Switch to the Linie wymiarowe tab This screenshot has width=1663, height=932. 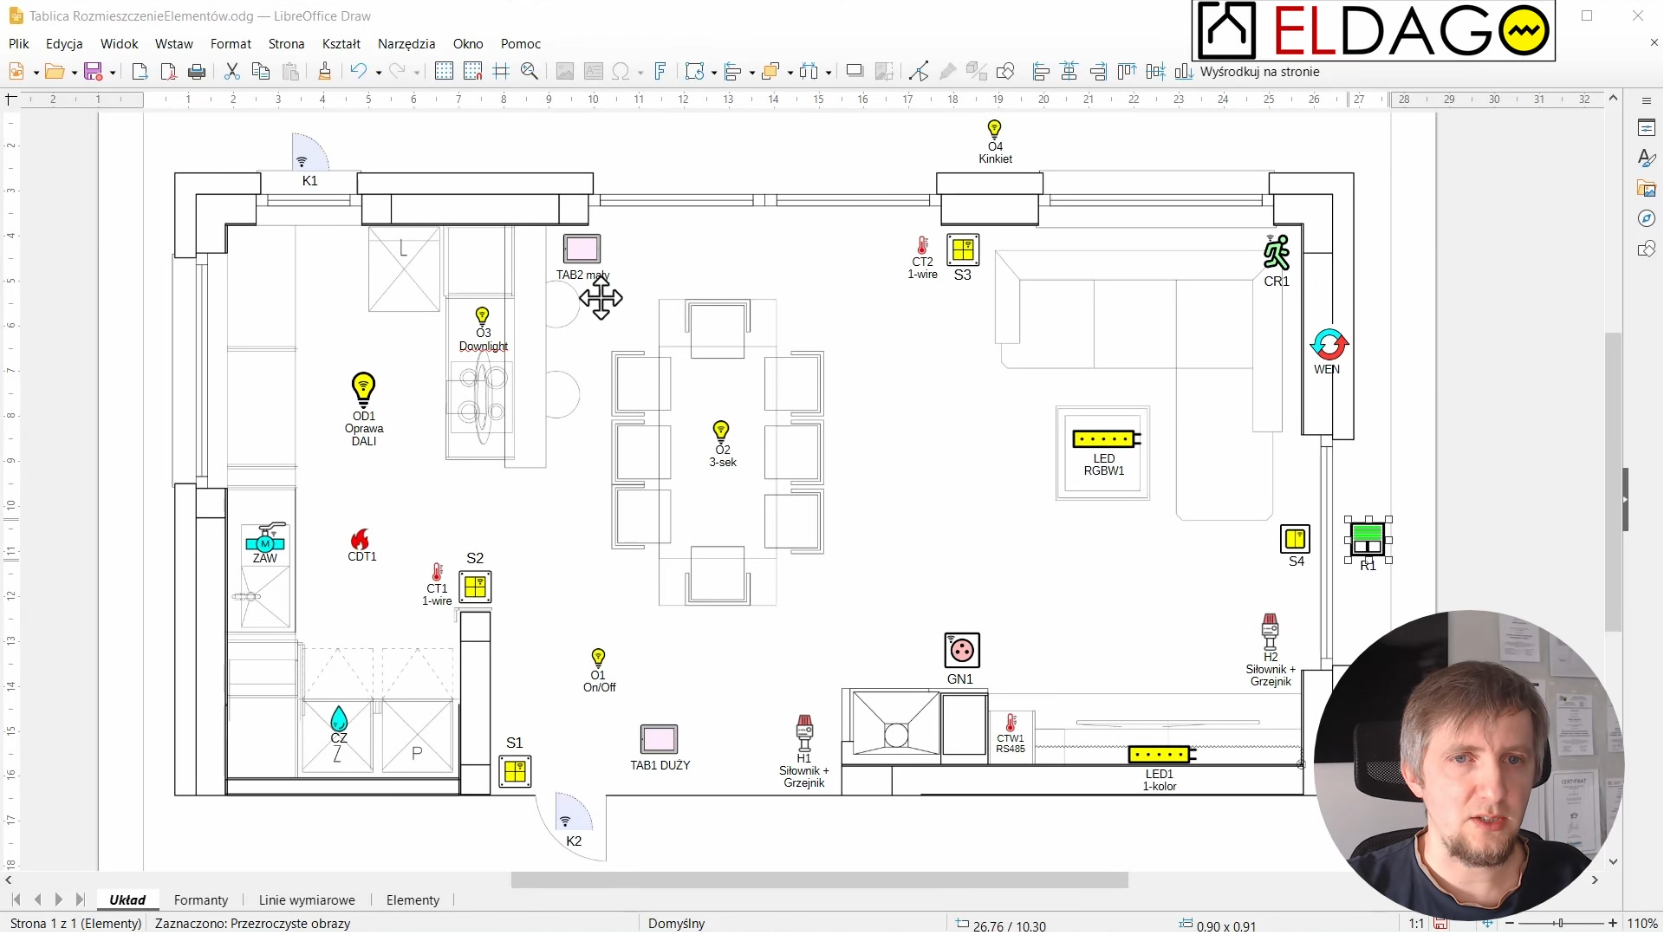pyautogui.click(x=306, y=900)
